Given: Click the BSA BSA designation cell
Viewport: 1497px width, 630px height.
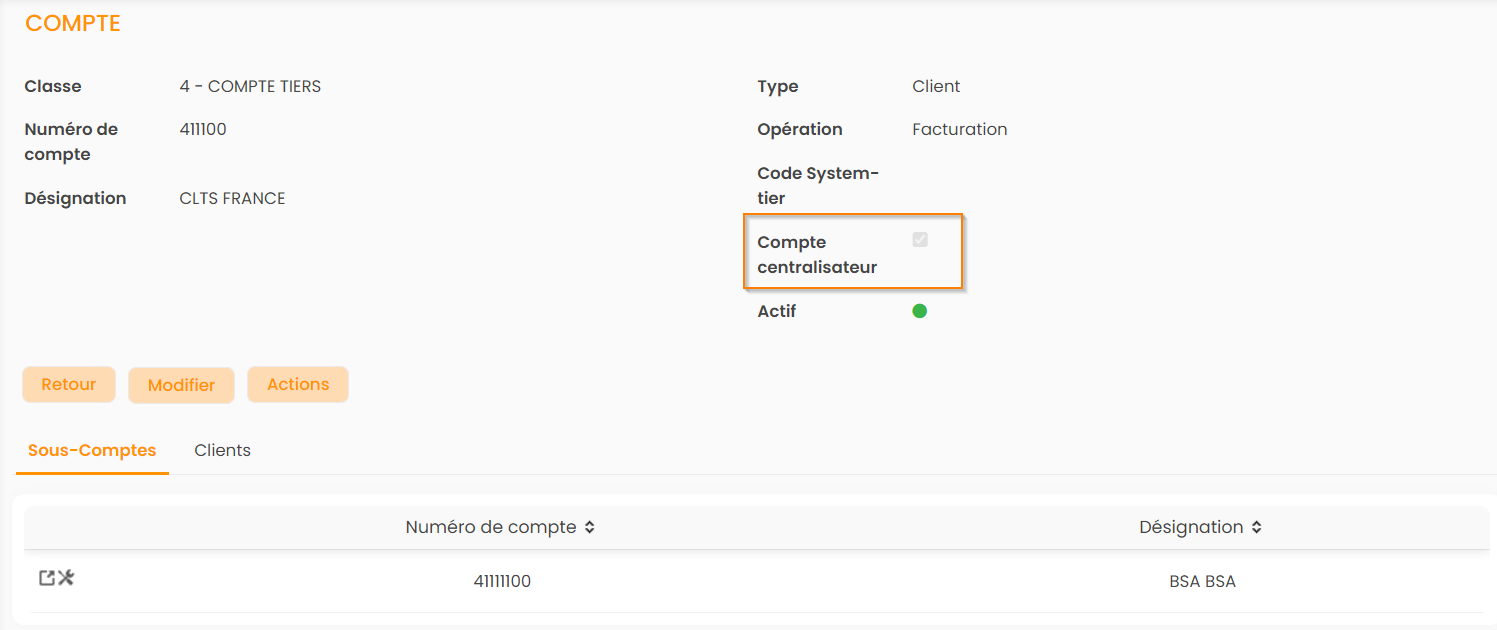Looking at the screenshot, I should pos(1202,581).
